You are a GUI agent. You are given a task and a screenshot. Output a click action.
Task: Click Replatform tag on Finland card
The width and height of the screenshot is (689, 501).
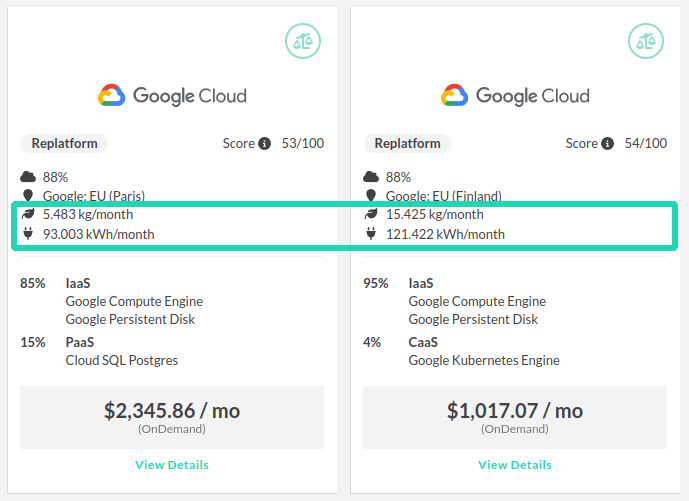point(407,144)
